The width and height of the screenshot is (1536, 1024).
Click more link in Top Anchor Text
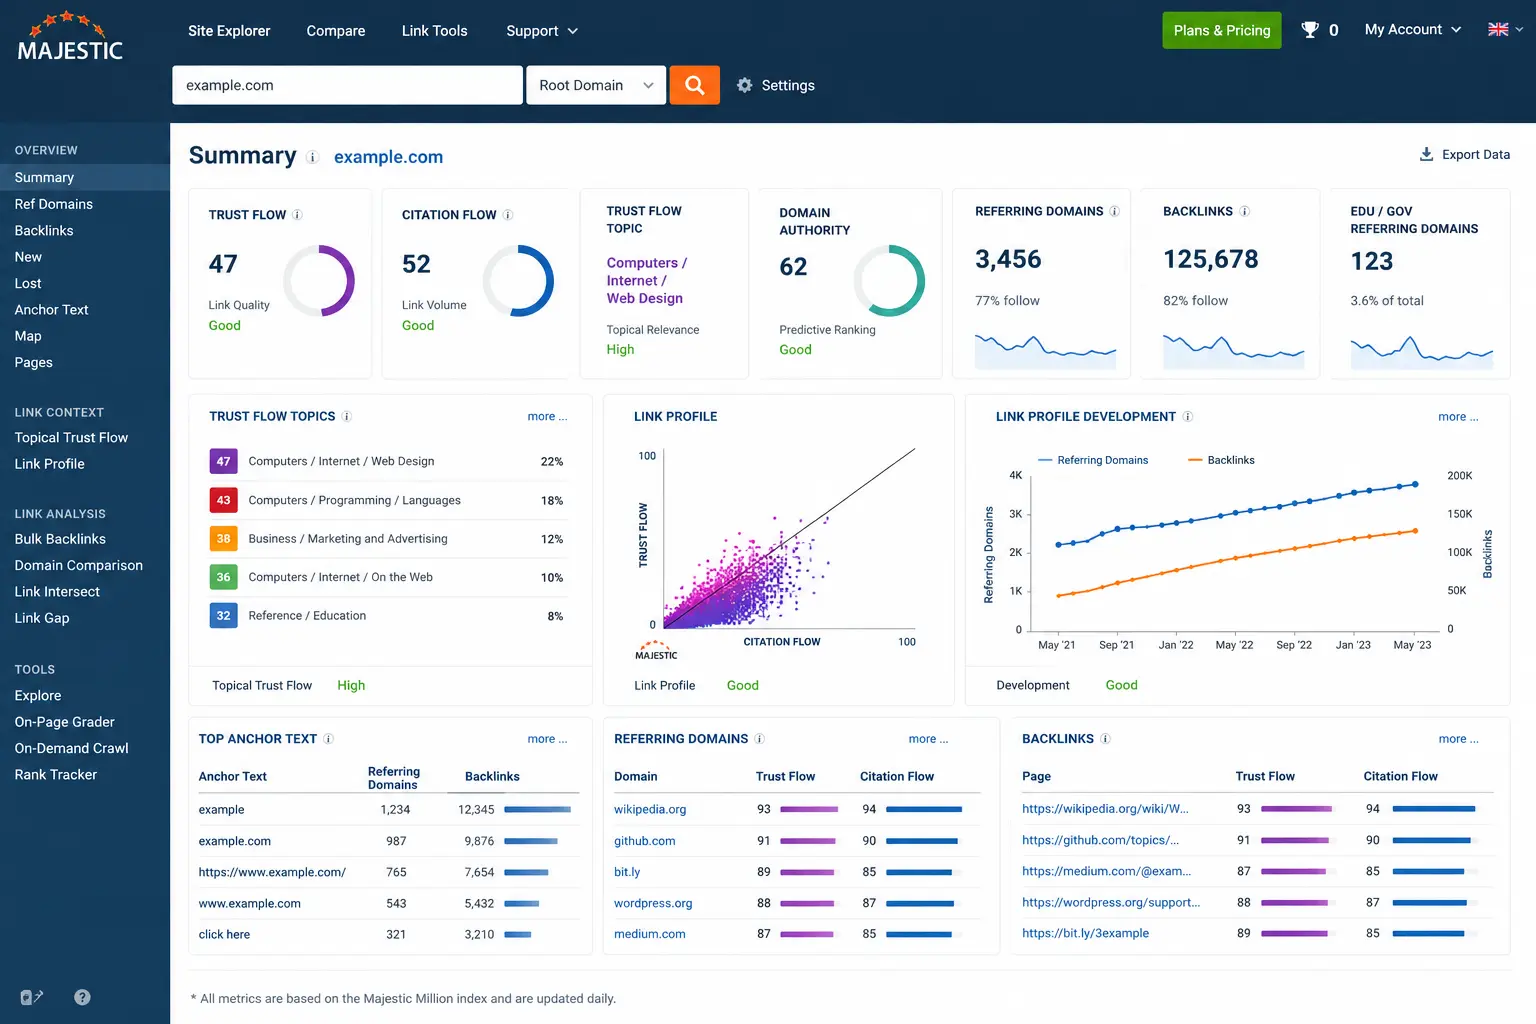click(547, 739)
